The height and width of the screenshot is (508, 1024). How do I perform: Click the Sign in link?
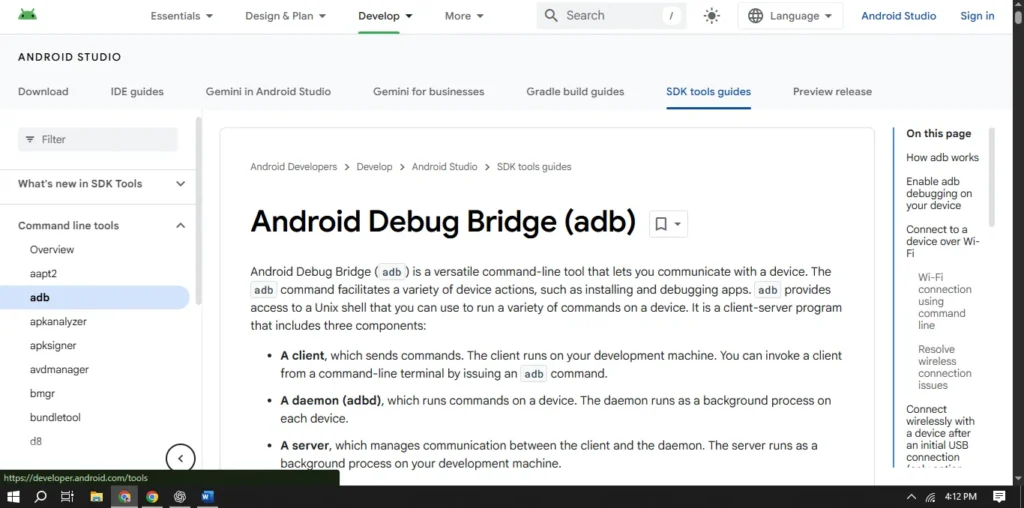[x=977, y=16]
